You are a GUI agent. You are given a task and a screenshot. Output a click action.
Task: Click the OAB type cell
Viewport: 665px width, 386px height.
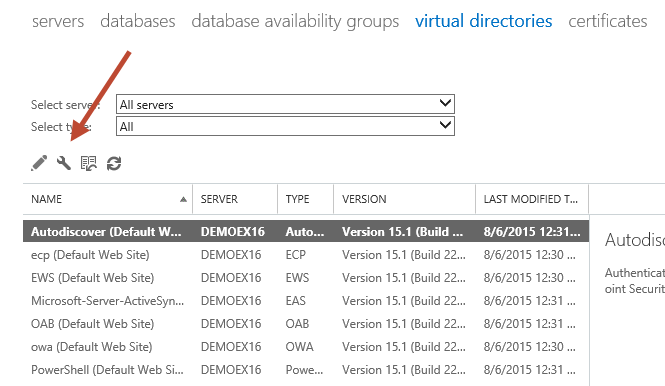(x=297, y=324)
